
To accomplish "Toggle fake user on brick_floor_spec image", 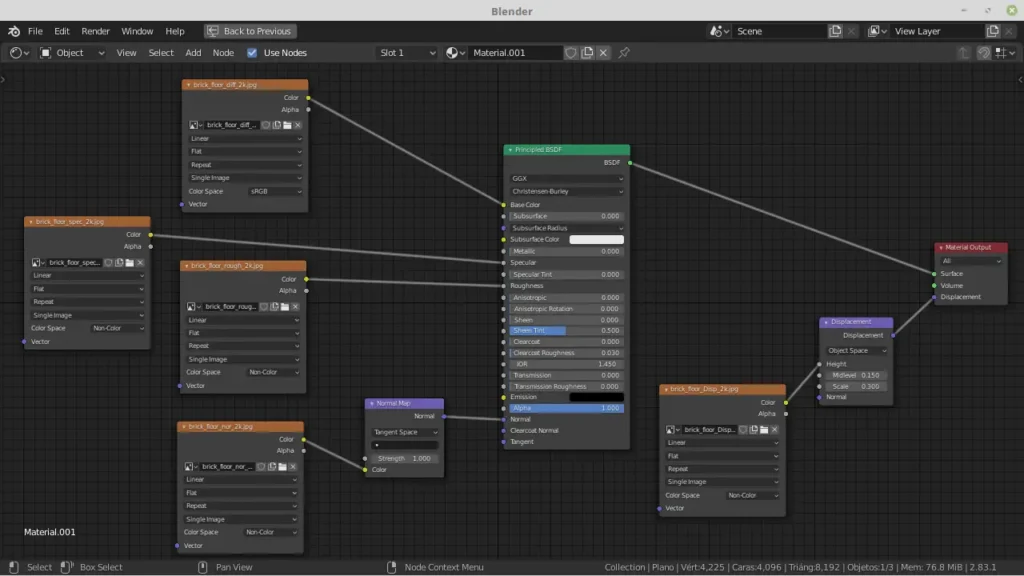I will click(108, 263).
